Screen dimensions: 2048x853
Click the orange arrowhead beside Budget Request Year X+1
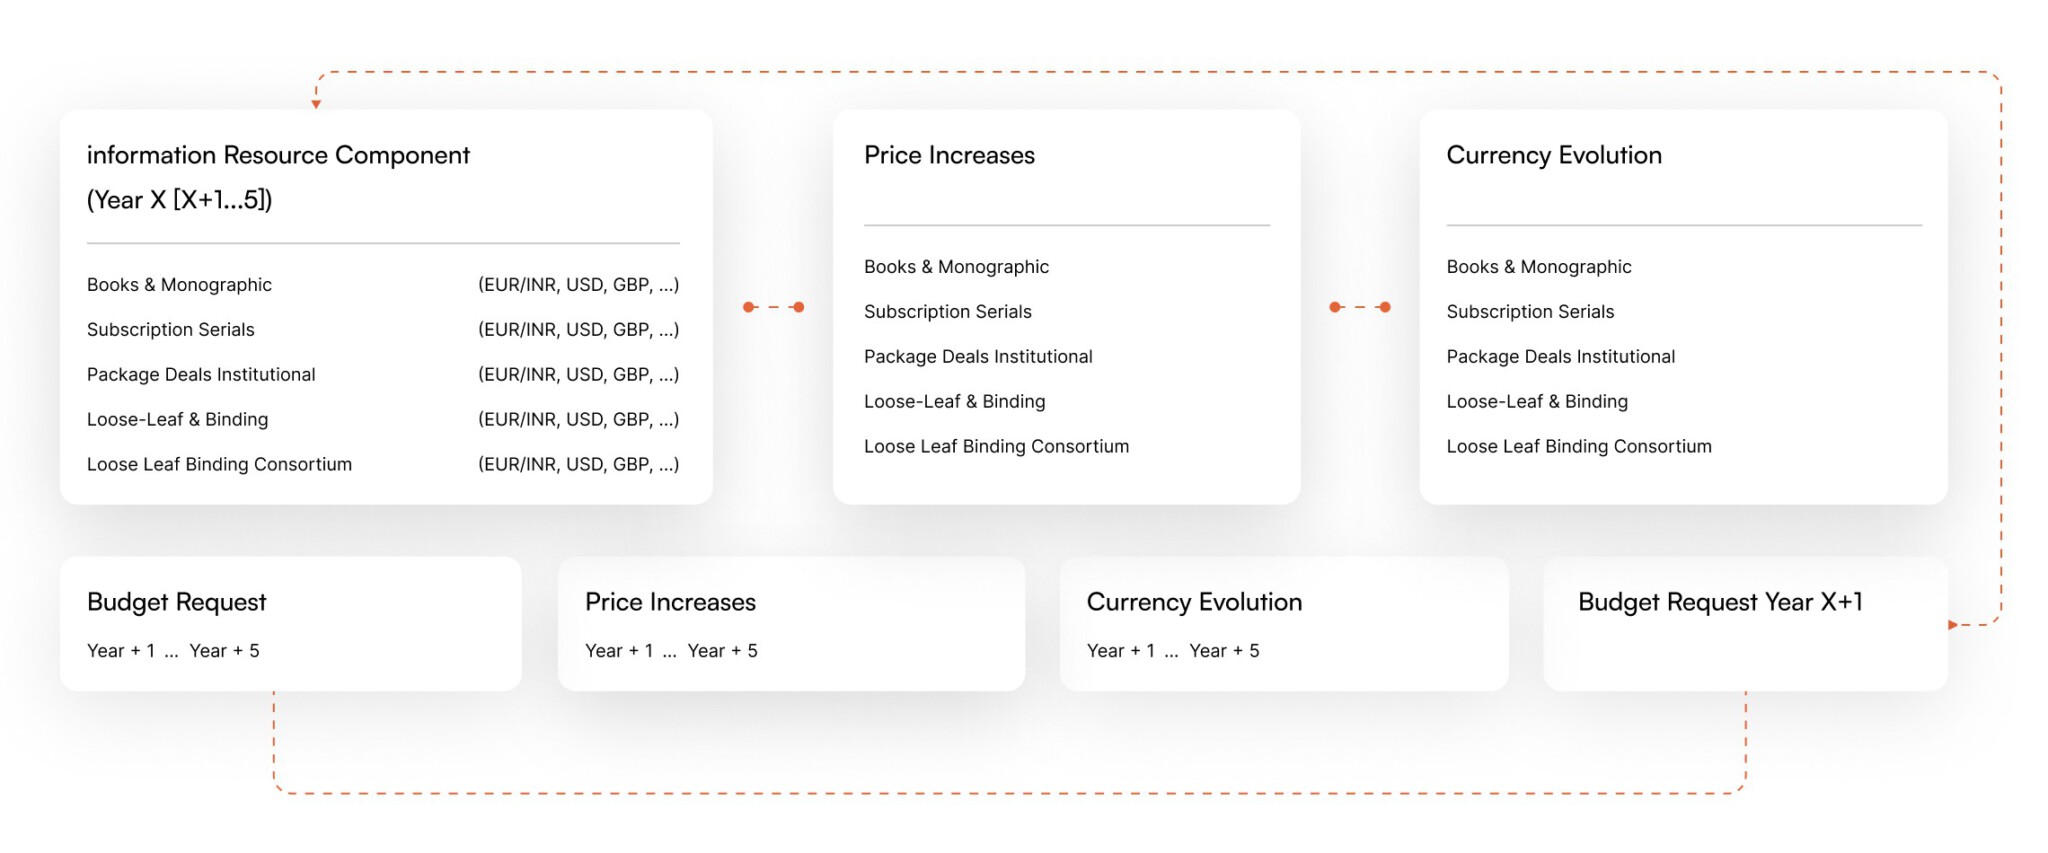coord(1952,625)
